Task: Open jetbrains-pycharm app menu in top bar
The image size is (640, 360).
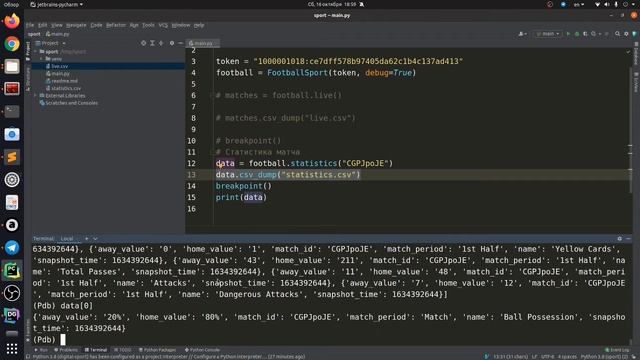Action: (x=57, y=4)
